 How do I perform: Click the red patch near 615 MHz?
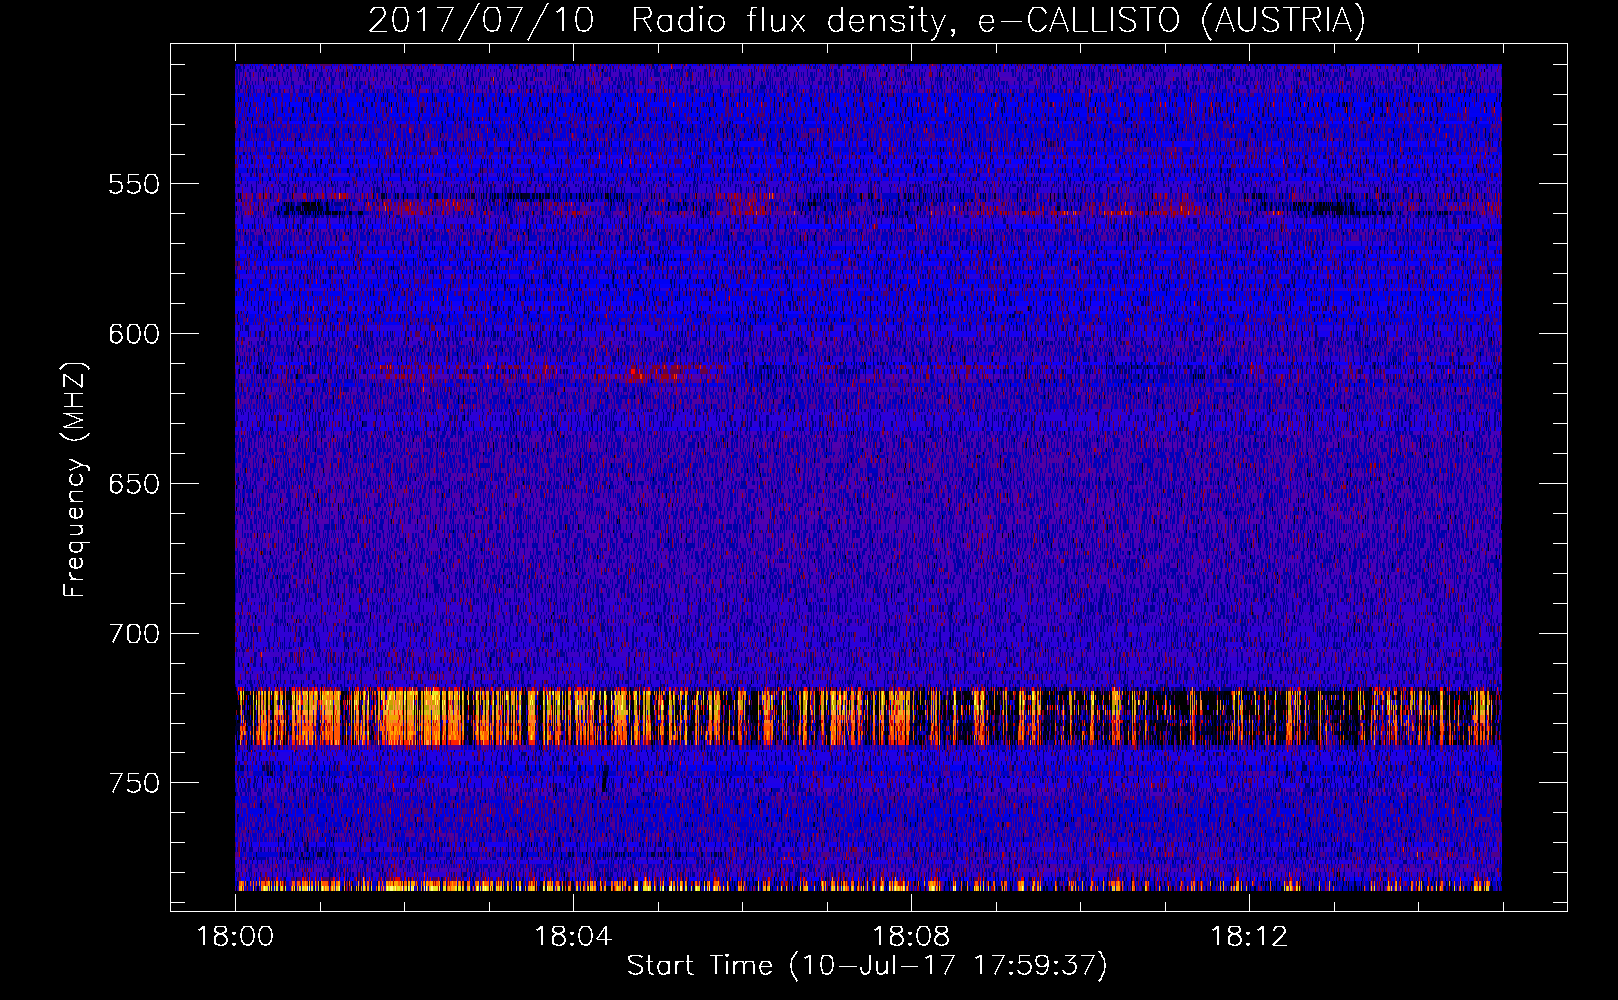click(x=655, y=375)
